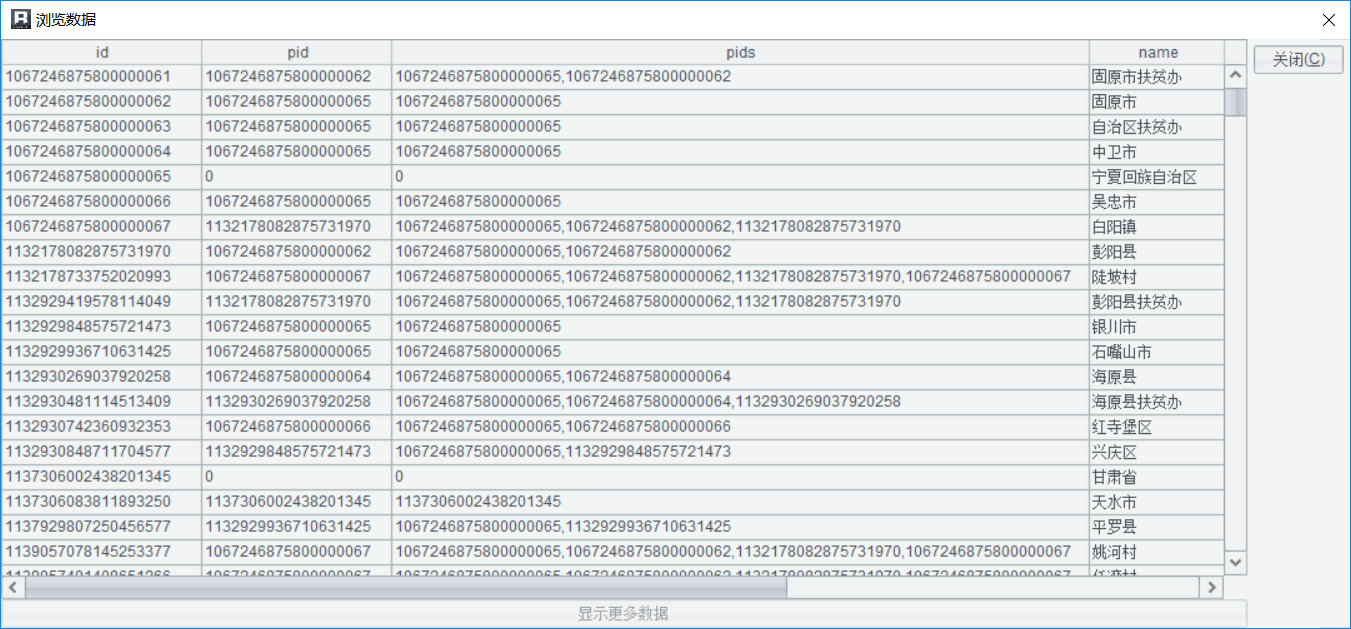Select name cell 彭阳县扶贫办
Viewport: 1351px width, 629px height.
[1157, 302]
